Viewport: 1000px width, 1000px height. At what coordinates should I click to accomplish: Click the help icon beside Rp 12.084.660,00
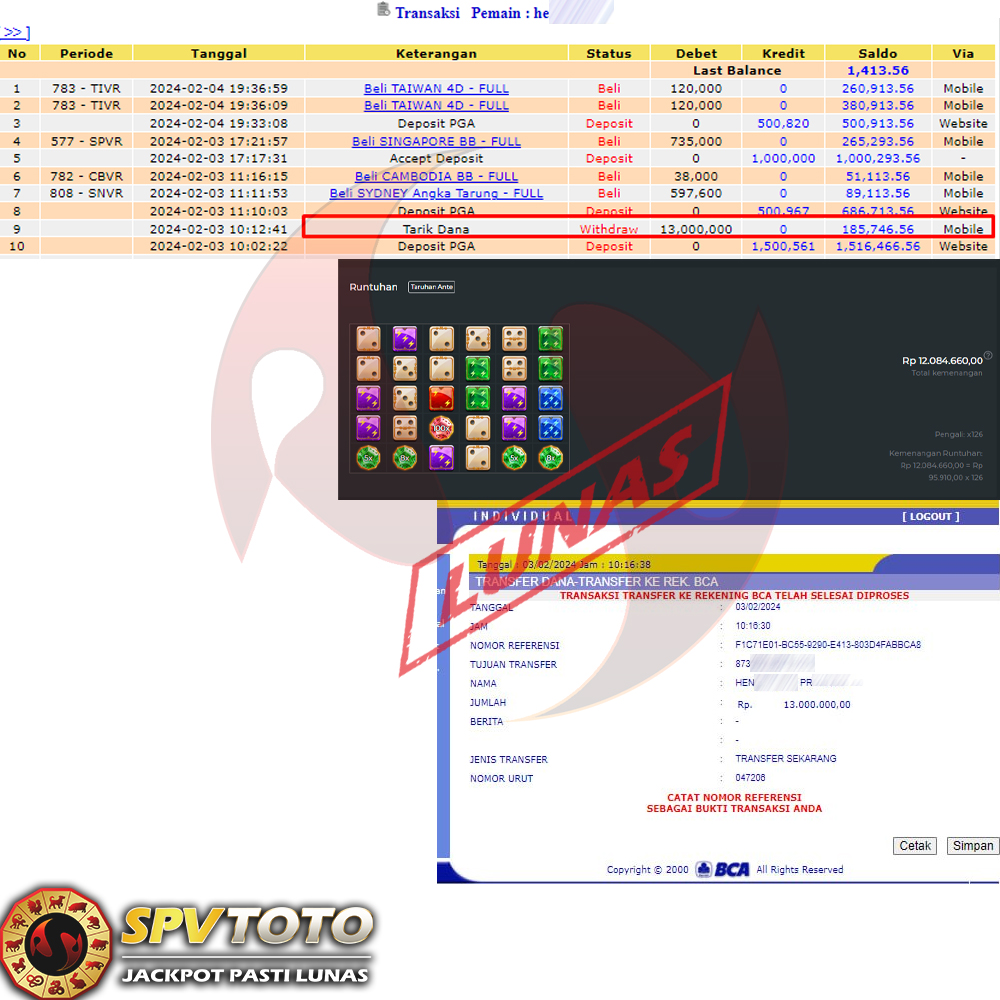click(x=988, y=355)
